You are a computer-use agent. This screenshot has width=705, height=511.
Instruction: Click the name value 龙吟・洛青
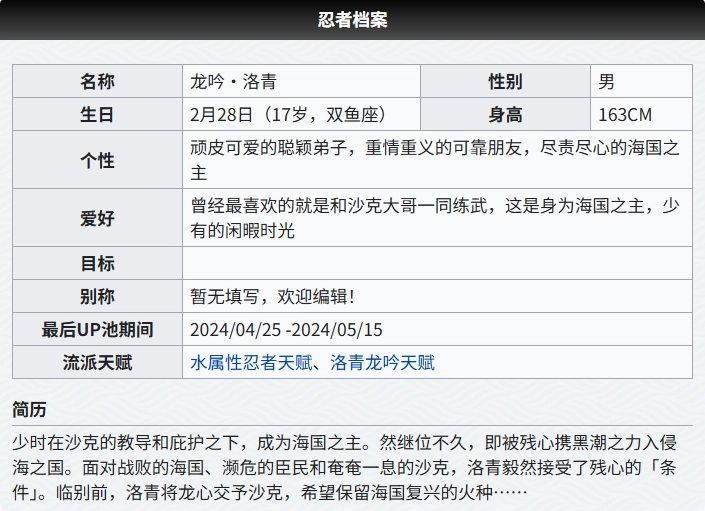234,82
